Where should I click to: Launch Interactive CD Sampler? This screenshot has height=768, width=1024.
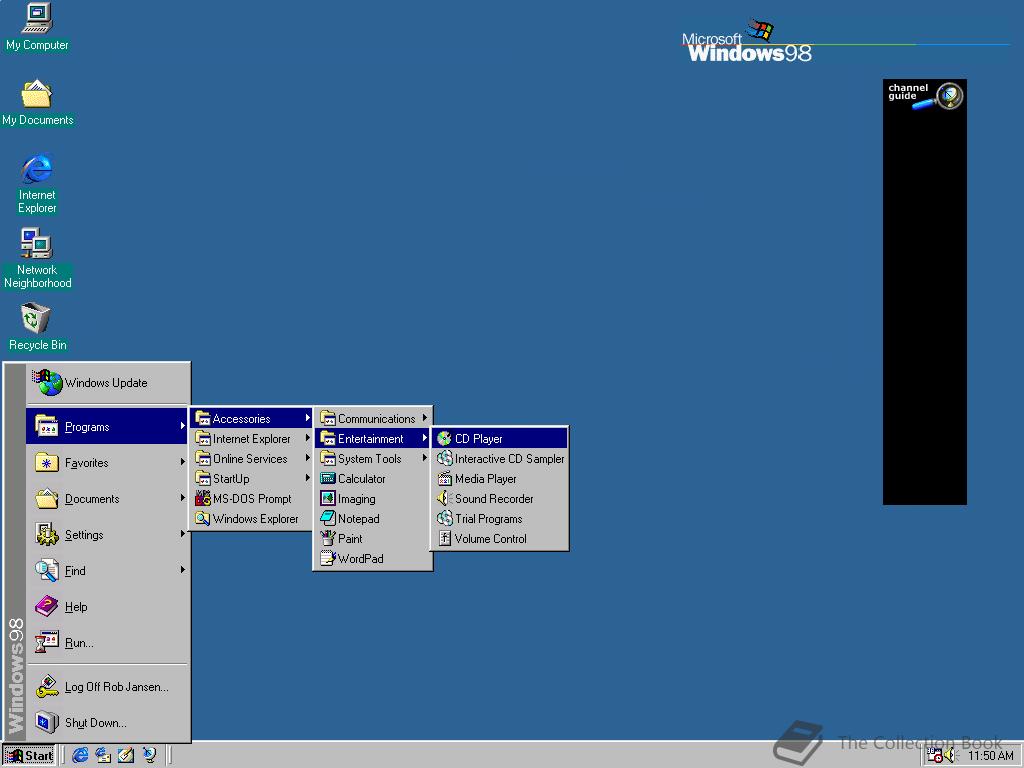[x=500, y=458]
